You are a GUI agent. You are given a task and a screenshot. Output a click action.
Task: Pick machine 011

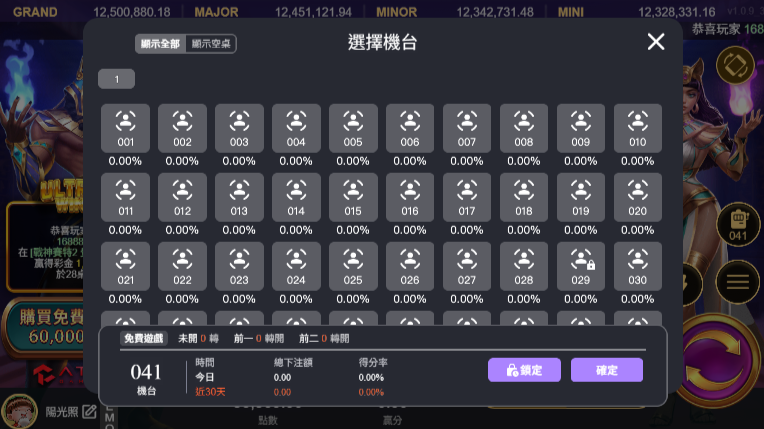pyautogui.click(x=125, y=197)
